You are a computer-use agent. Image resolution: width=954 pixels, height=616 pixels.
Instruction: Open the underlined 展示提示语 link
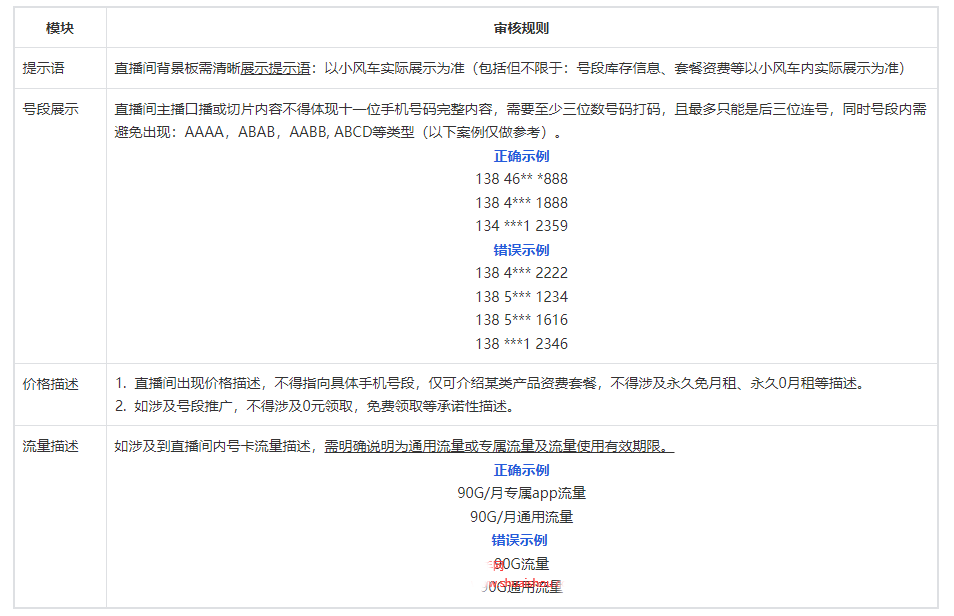click(x=274, y=69)
